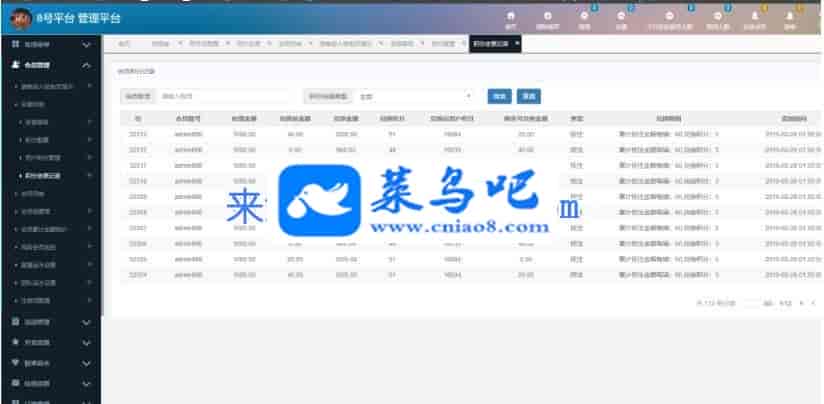Click ID cell "32304"
Viewport: 824px width, 404px height.
(138, 275)
